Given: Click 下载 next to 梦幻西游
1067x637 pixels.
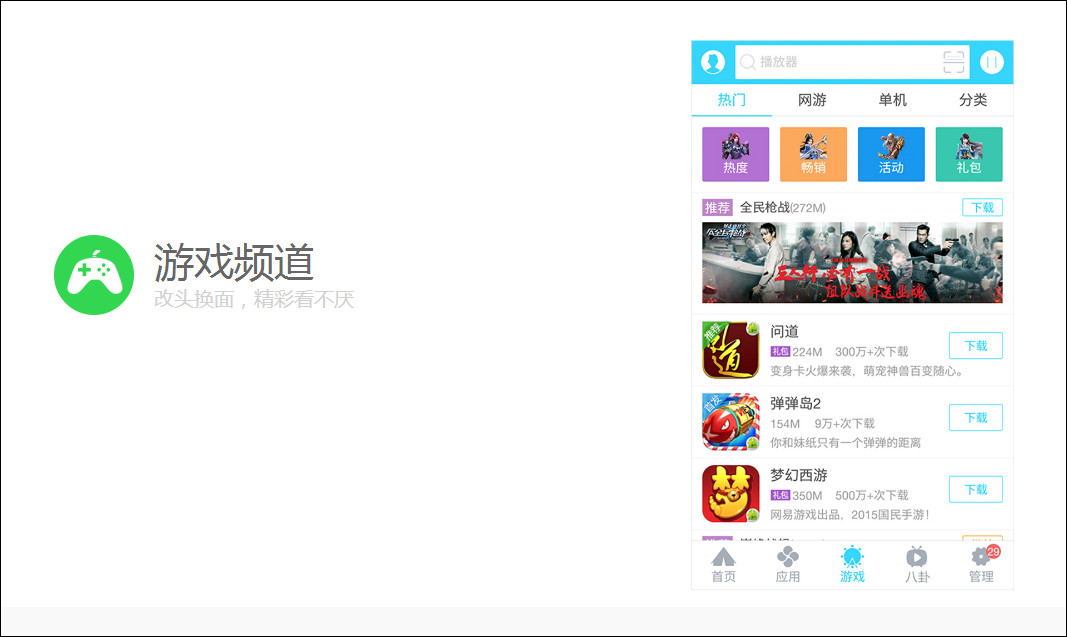Looking at the screenshot, I should click(x=975, y=489).
